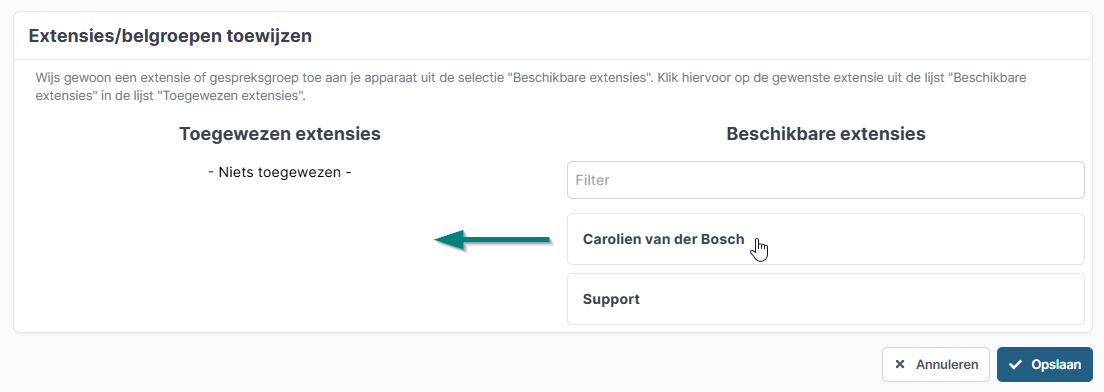Assign the Support extension
The height and width of the screenshot is (392, 1104).
(825, 299)
